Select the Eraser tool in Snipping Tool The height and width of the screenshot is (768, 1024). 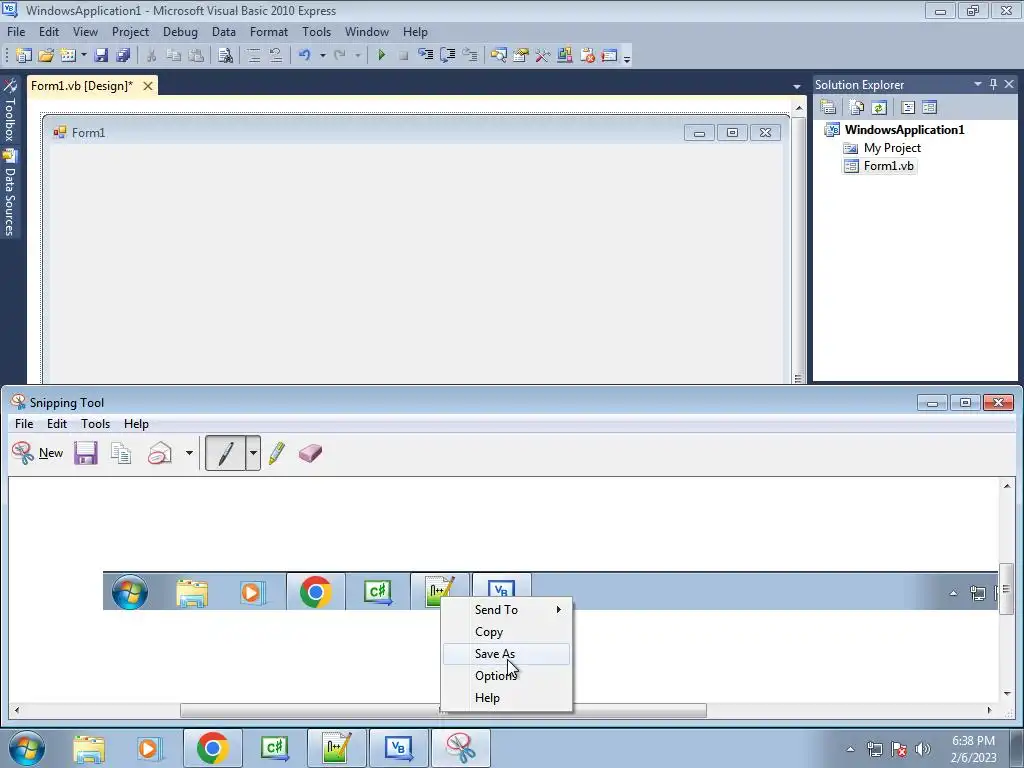310,453
